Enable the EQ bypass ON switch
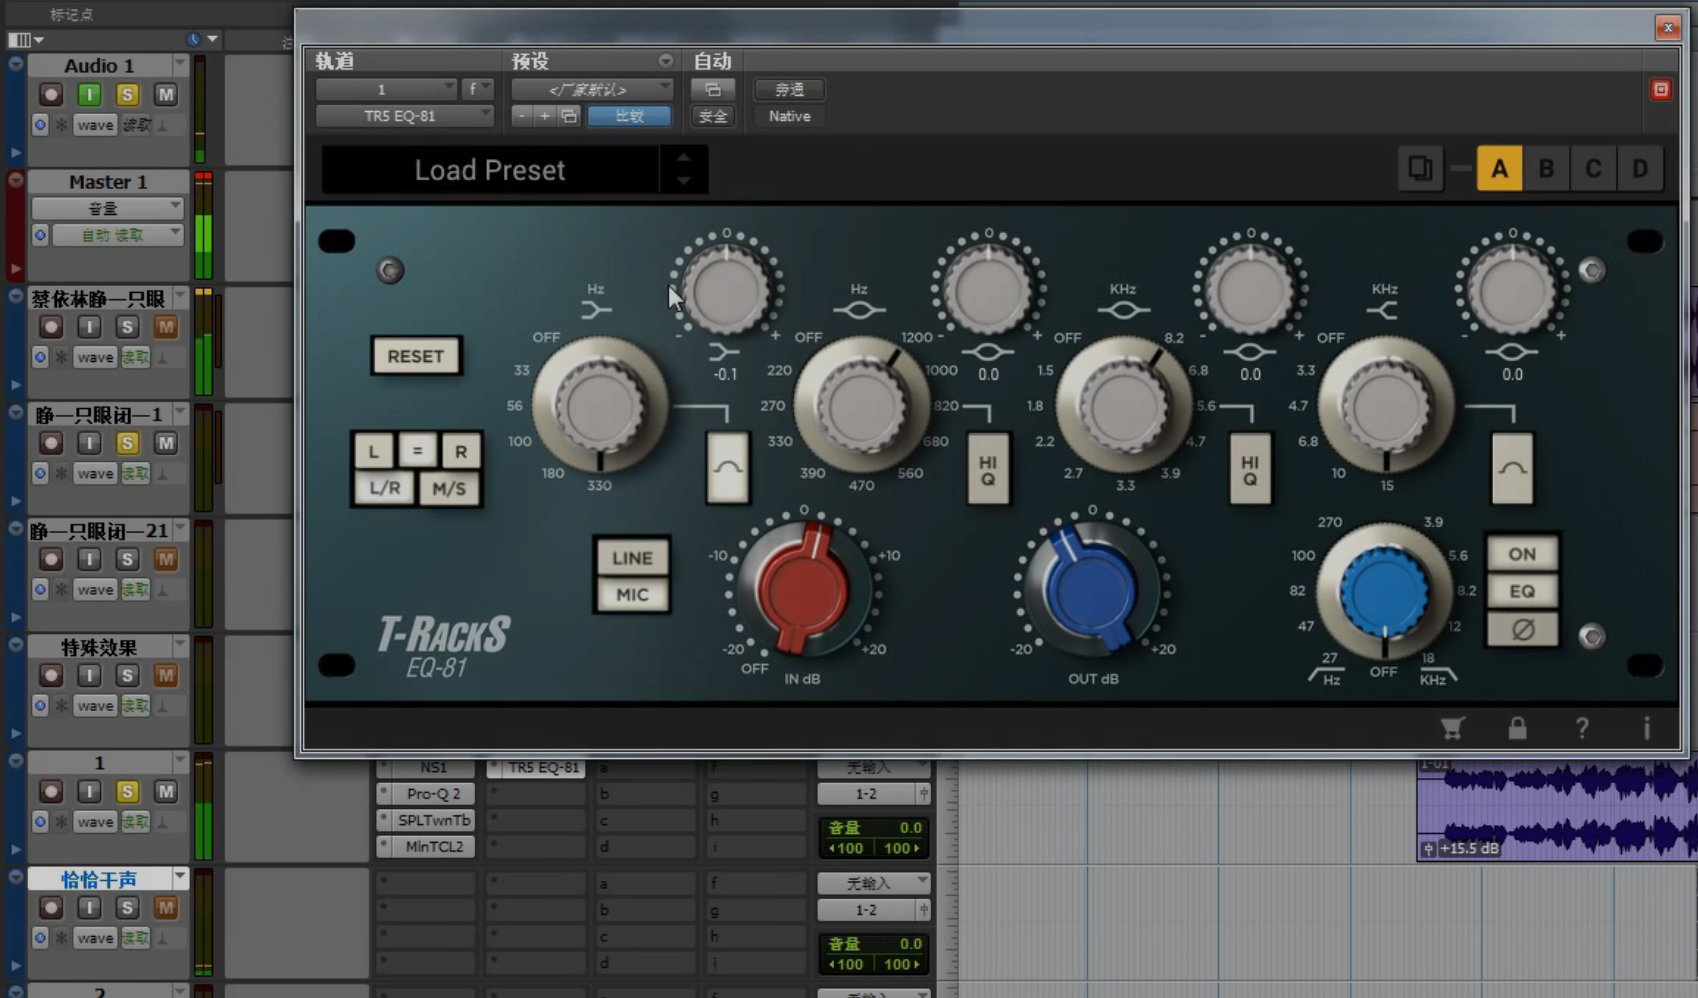The height and width of the screenshot is (998, 1698). (x=1521, y=553)
